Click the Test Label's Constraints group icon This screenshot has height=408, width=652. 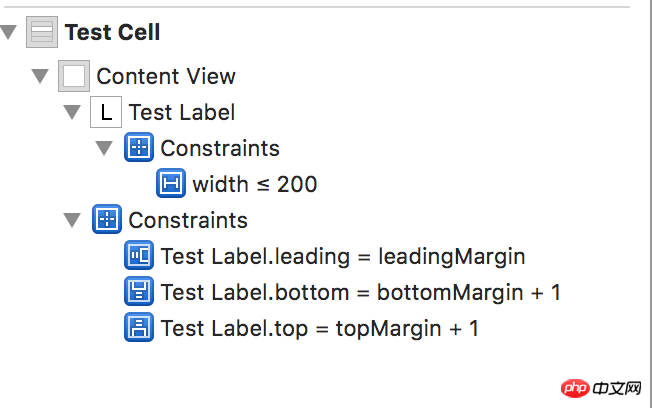138,148
